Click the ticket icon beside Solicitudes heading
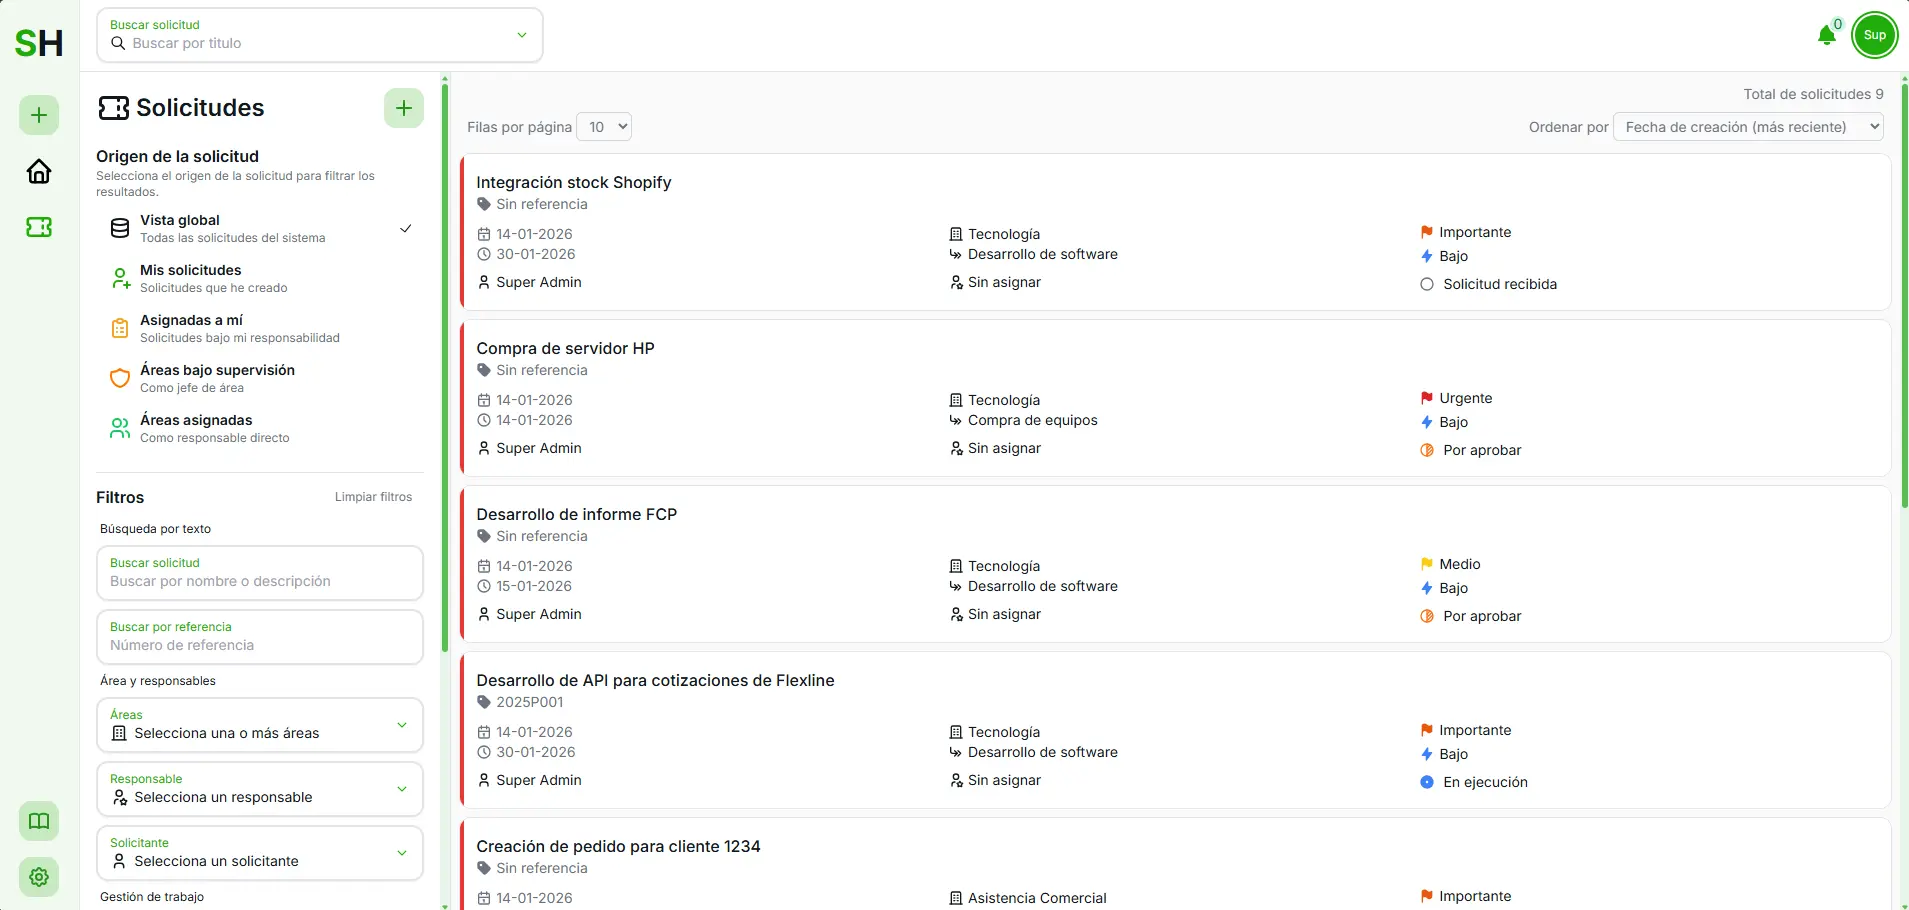1909x910 pixels. point(114,108)
